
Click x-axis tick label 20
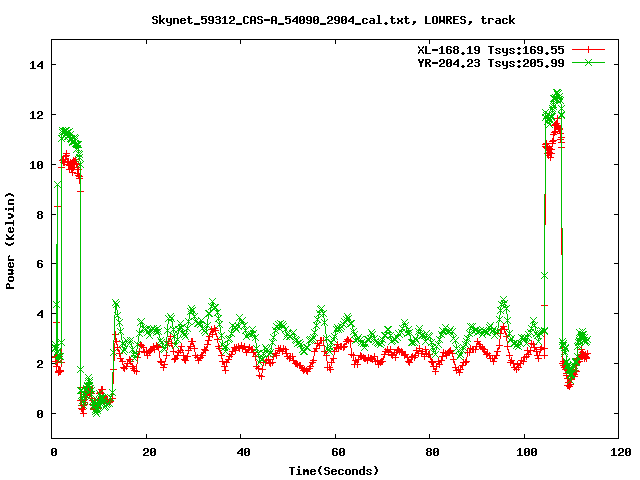coord(149,452)
